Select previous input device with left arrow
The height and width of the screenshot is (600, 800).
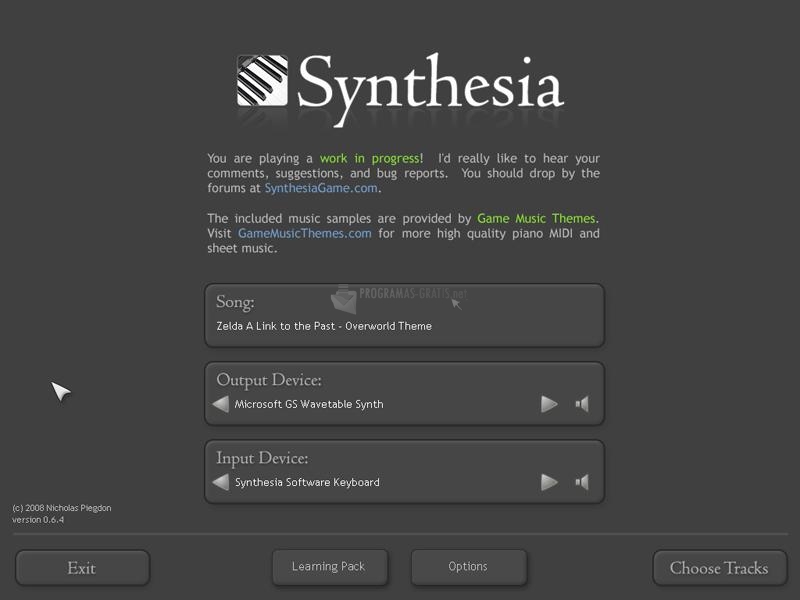[x=220, y=482]
